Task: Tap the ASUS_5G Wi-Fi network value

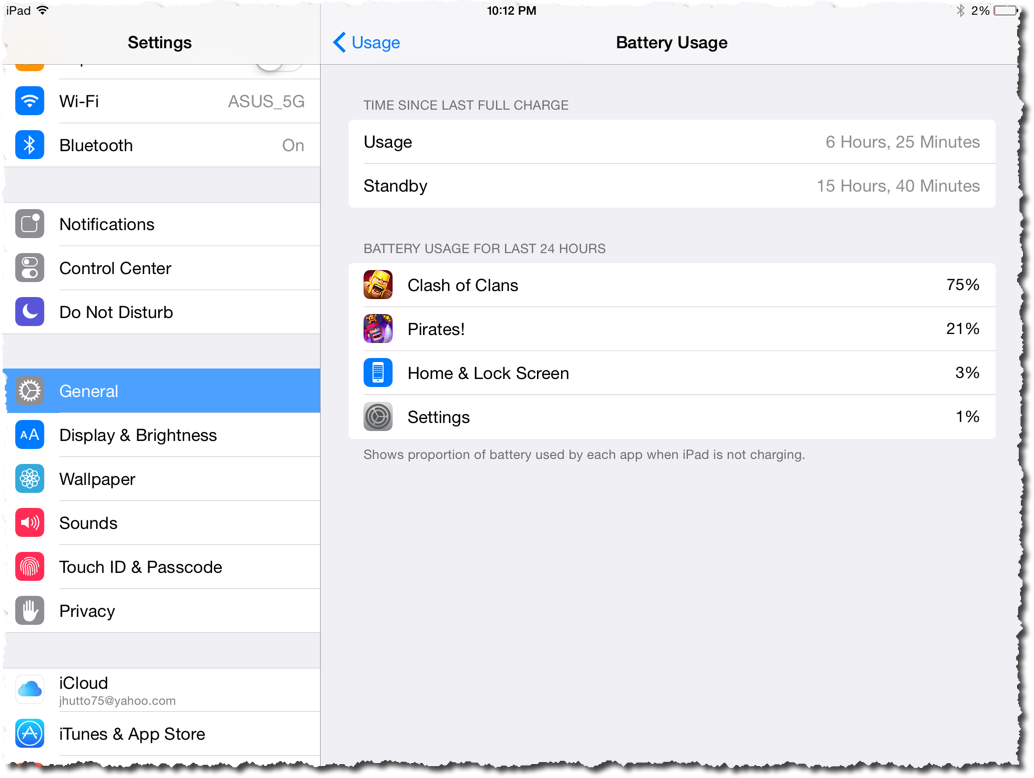Action: pyautogui.click(x=266, y=102)
